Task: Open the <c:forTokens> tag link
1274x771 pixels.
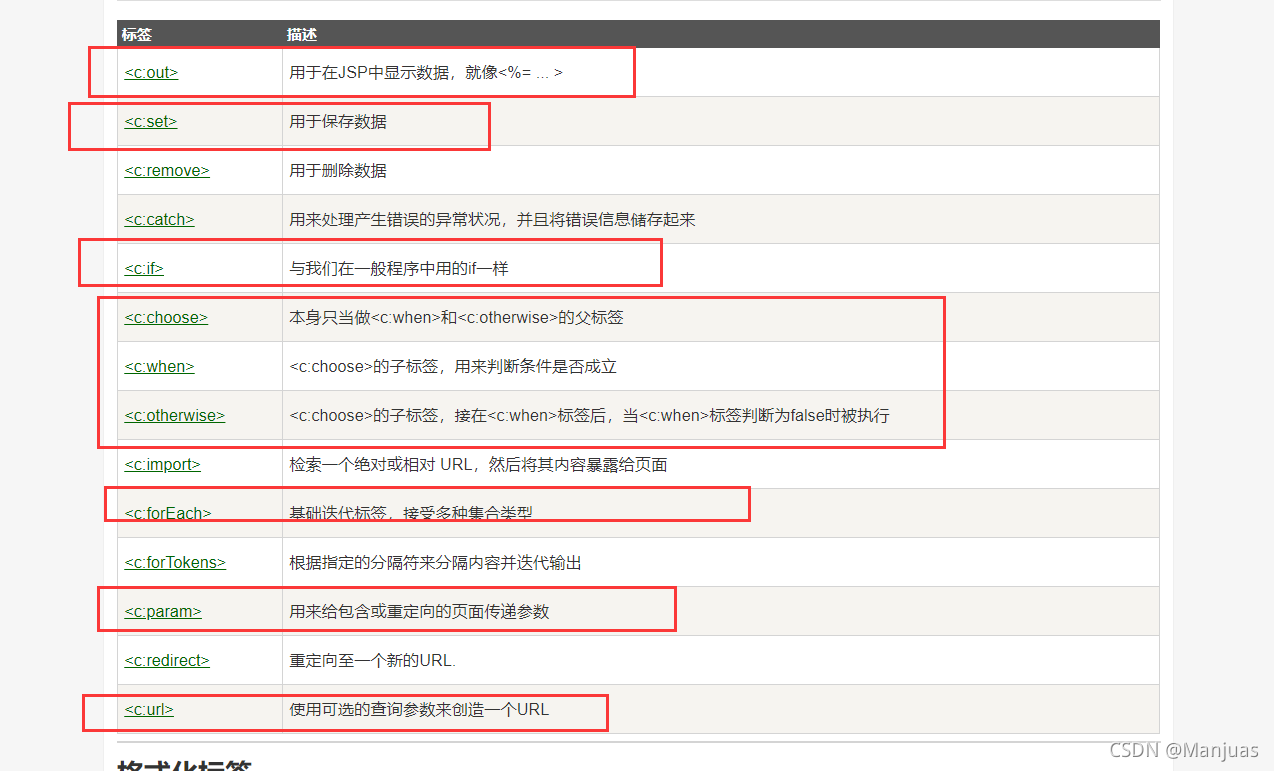Action: 175,563
